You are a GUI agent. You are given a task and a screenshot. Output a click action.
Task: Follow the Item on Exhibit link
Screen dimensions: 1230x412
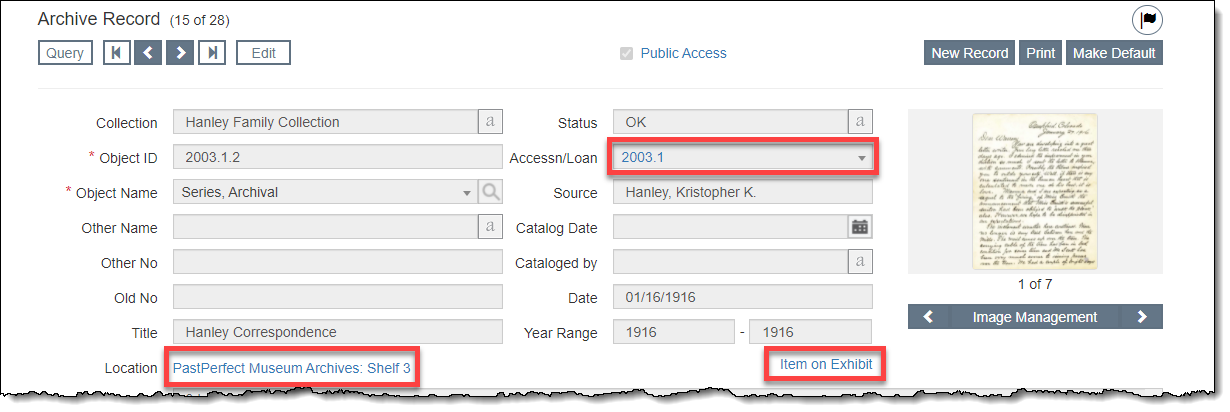pyautogui.click(x=826, y=365)
